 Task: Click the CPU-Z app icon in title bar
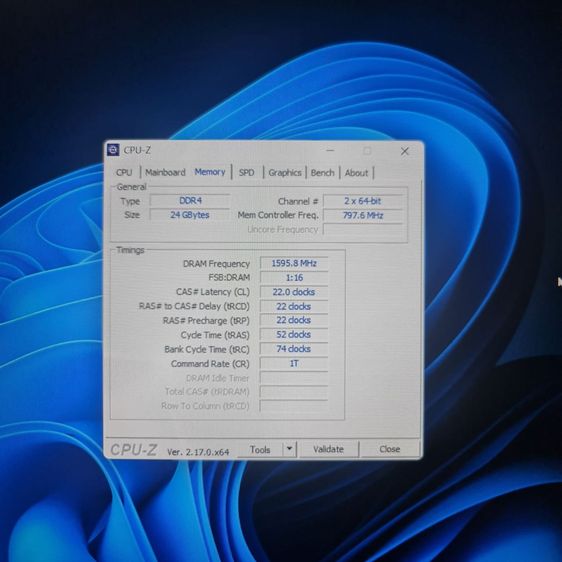coord(113,150)
